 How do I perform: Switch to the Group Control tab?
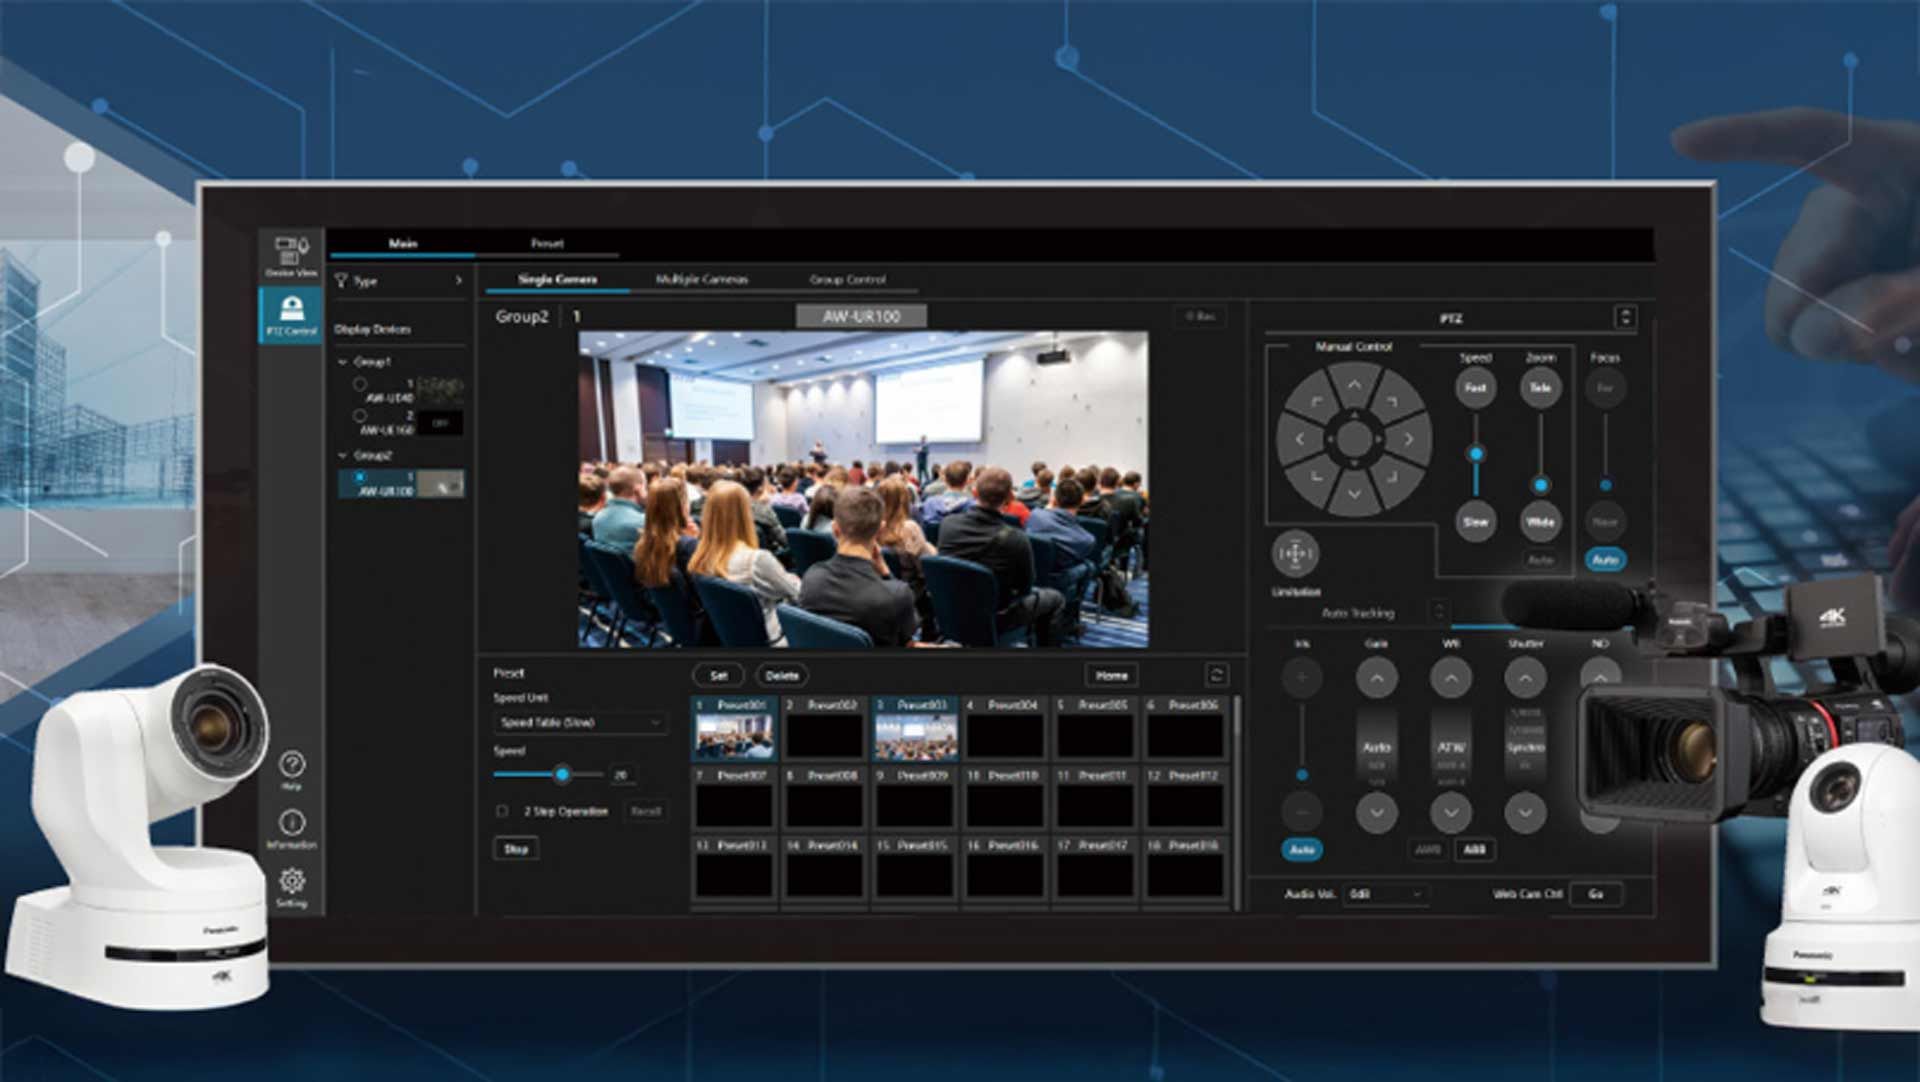tap(847, 279)
